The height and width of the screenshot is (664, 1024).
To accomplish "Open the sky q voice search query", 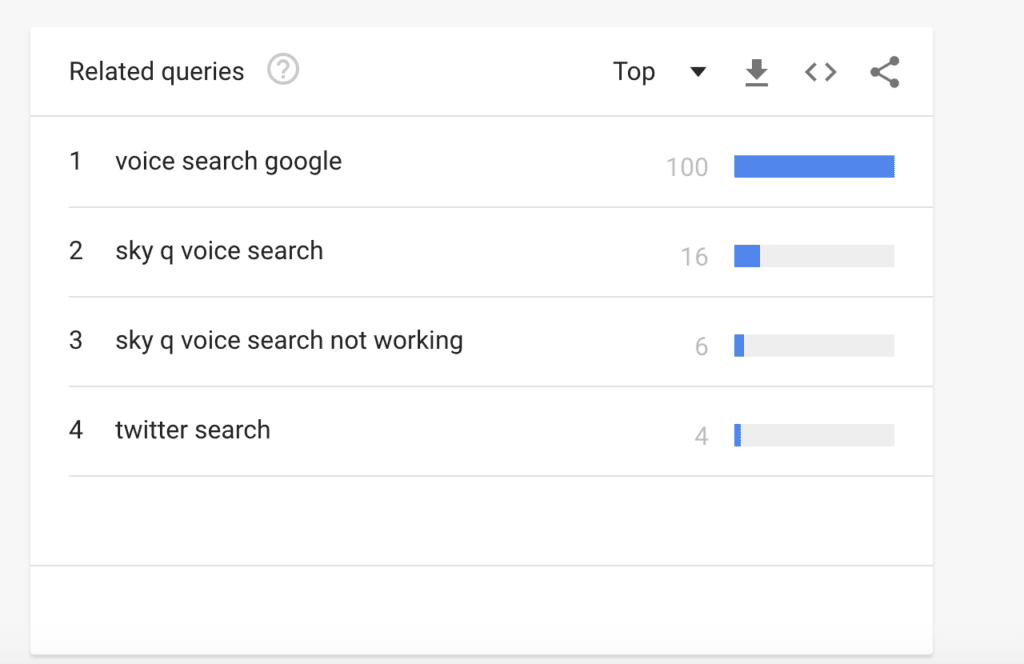I will coord(219,250).
